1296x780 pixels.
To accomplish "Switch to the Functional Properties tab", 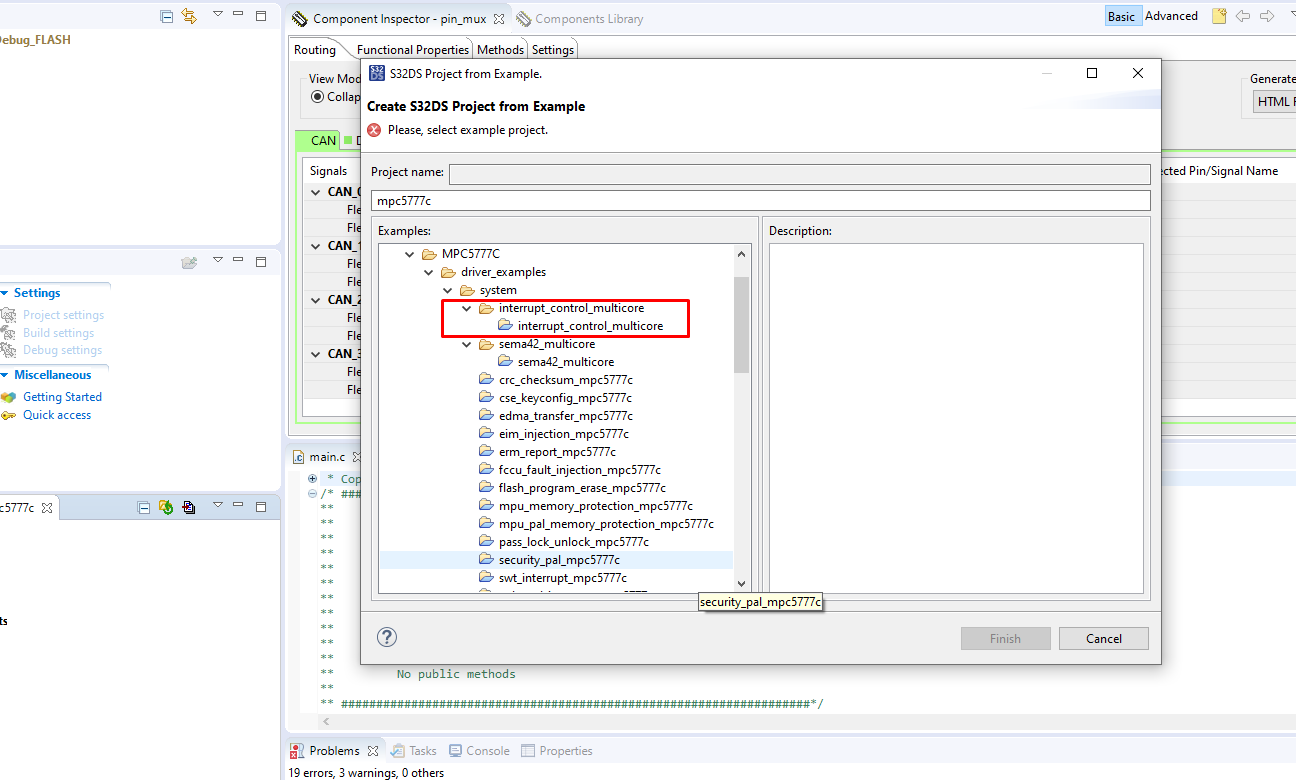I will coord(413,48).
